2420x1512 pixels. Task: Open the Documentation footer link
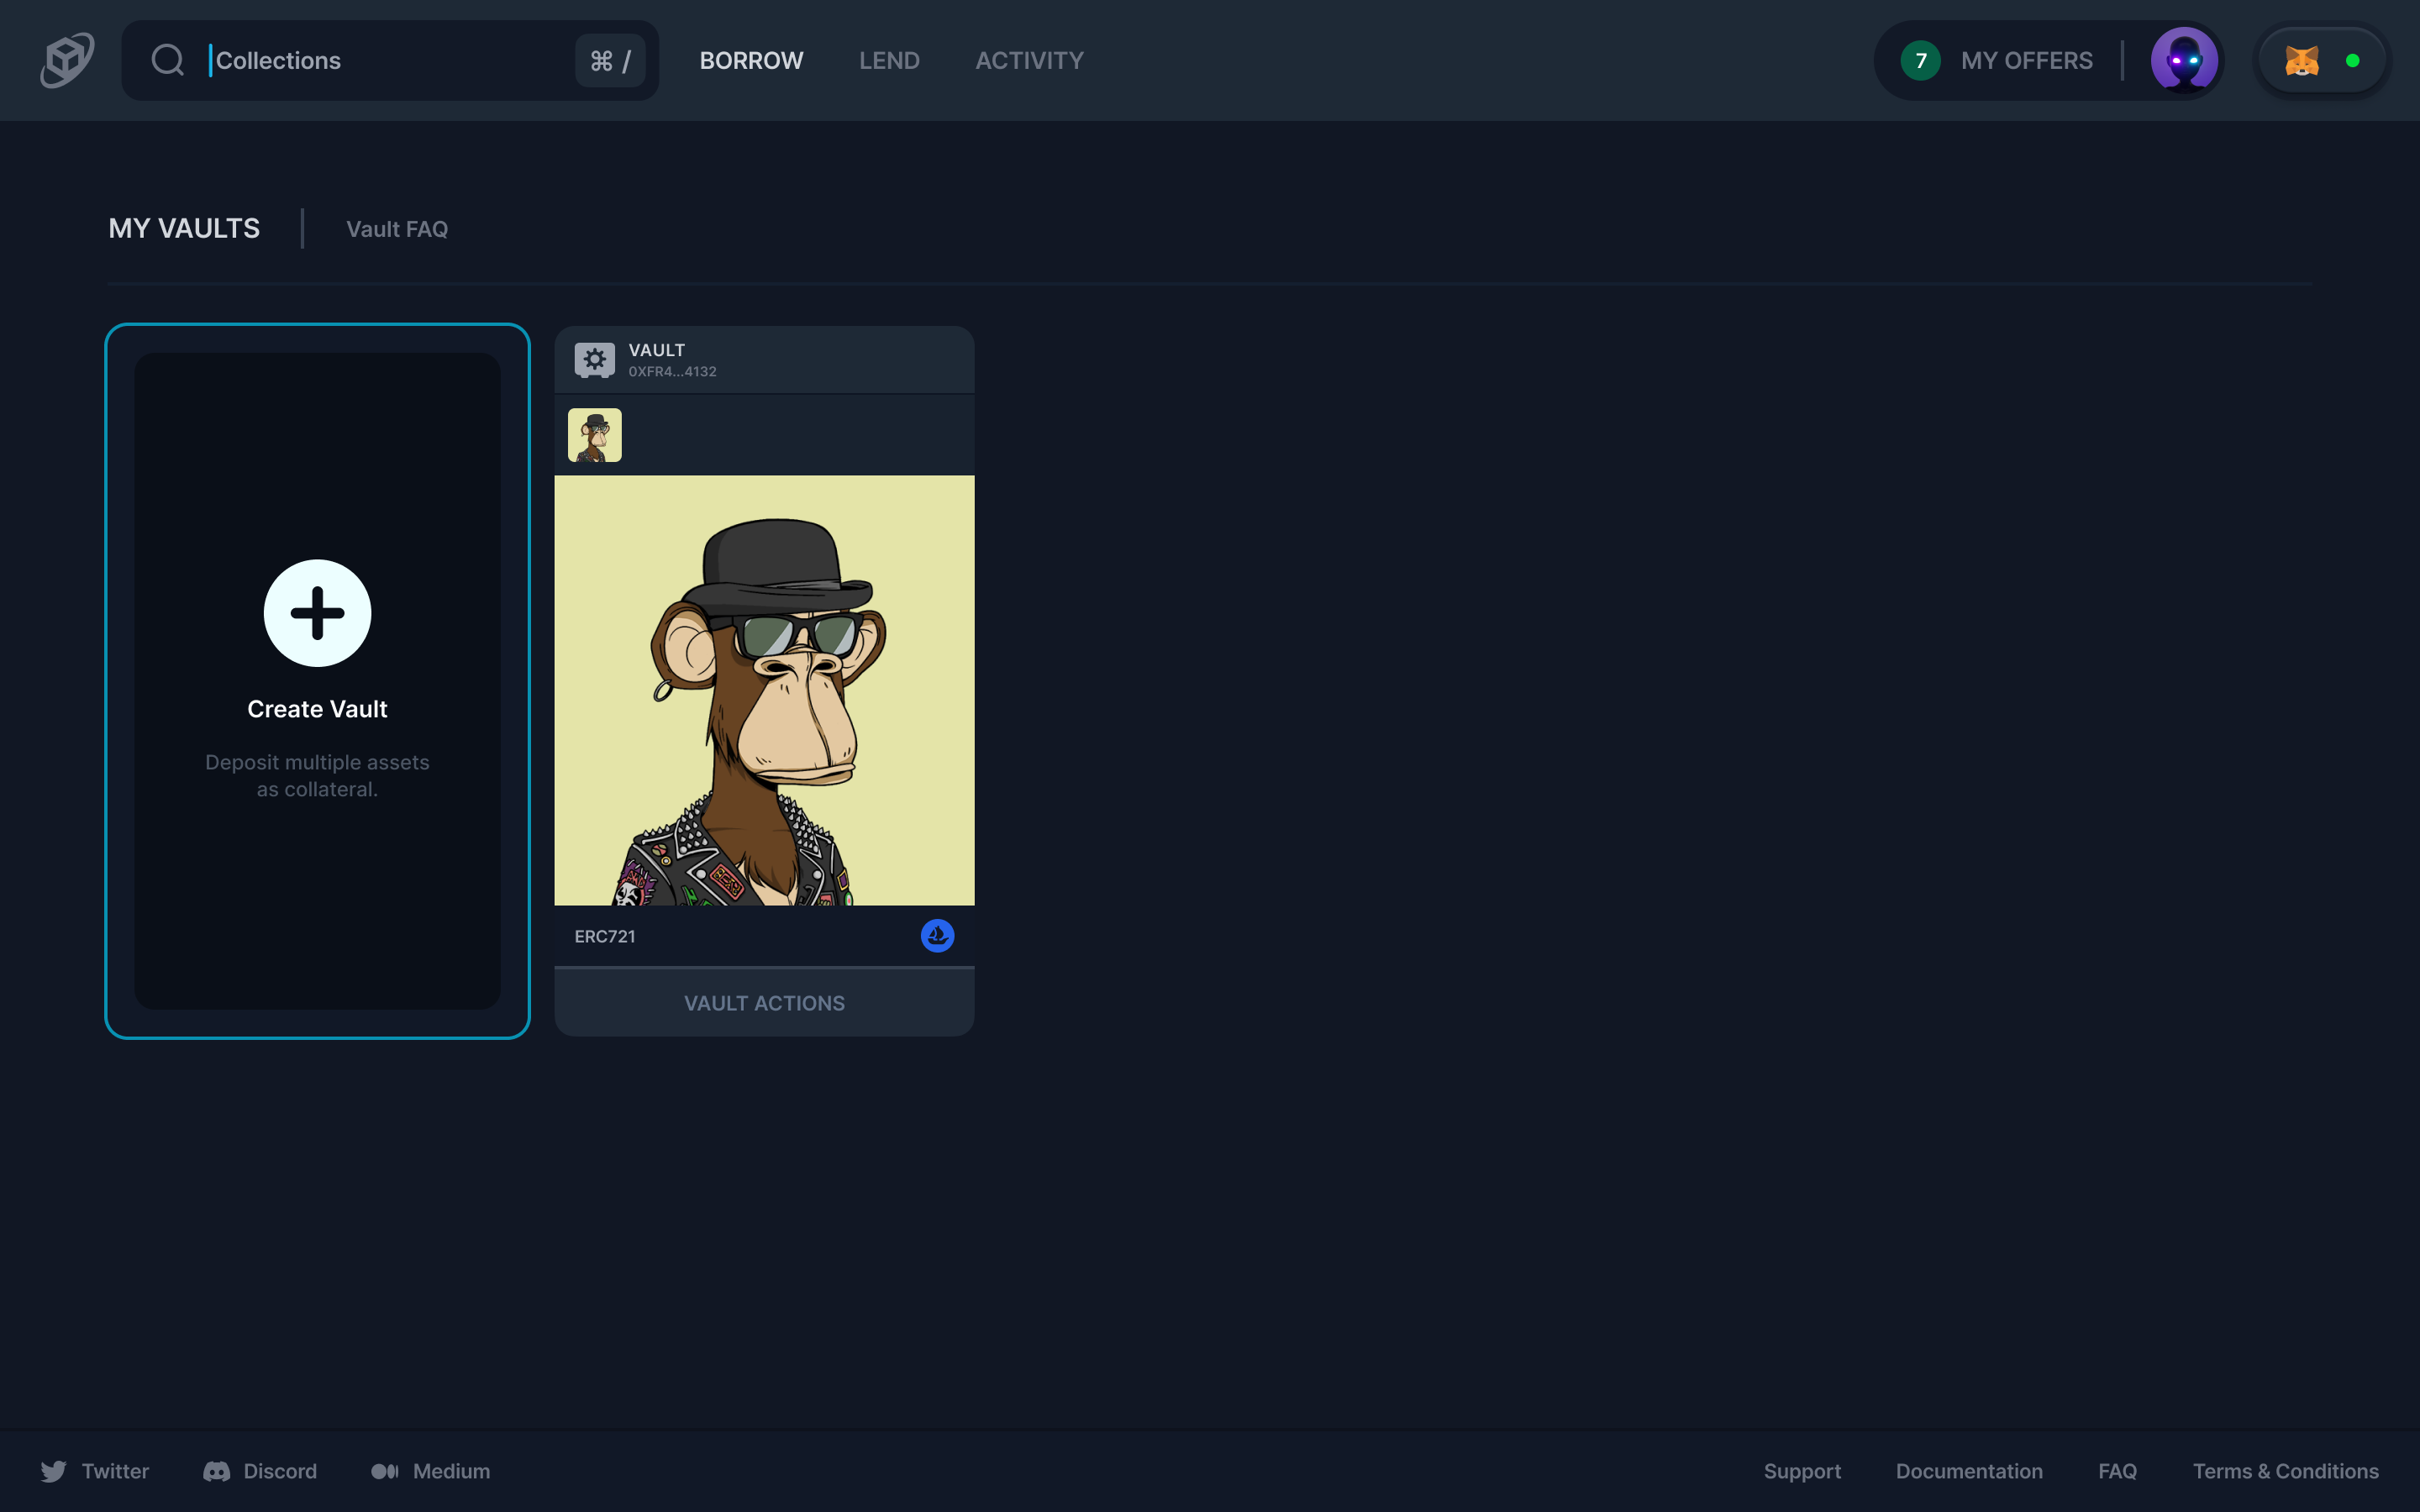pos(1969,1471)
